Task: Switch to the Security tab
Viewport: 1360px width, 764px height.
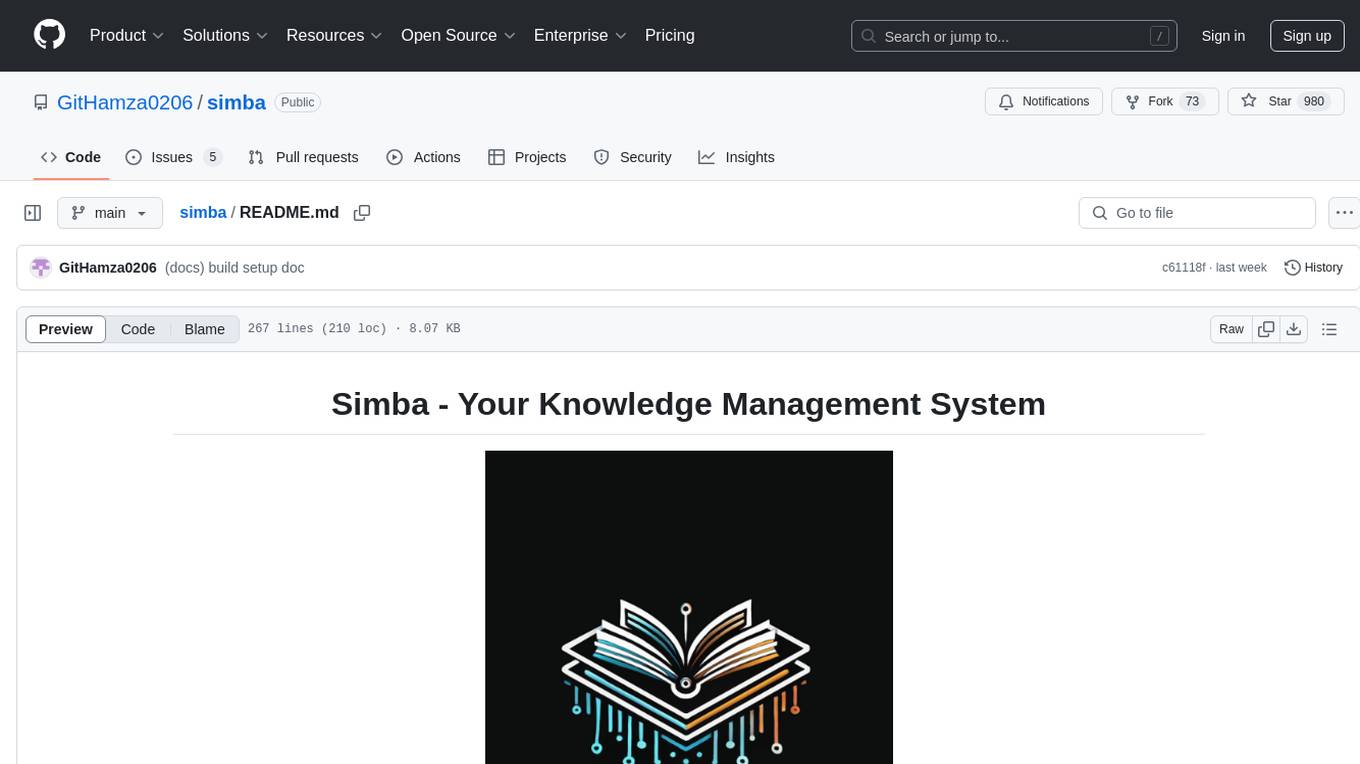Action: pyautogui.click(x=632, y=157)
